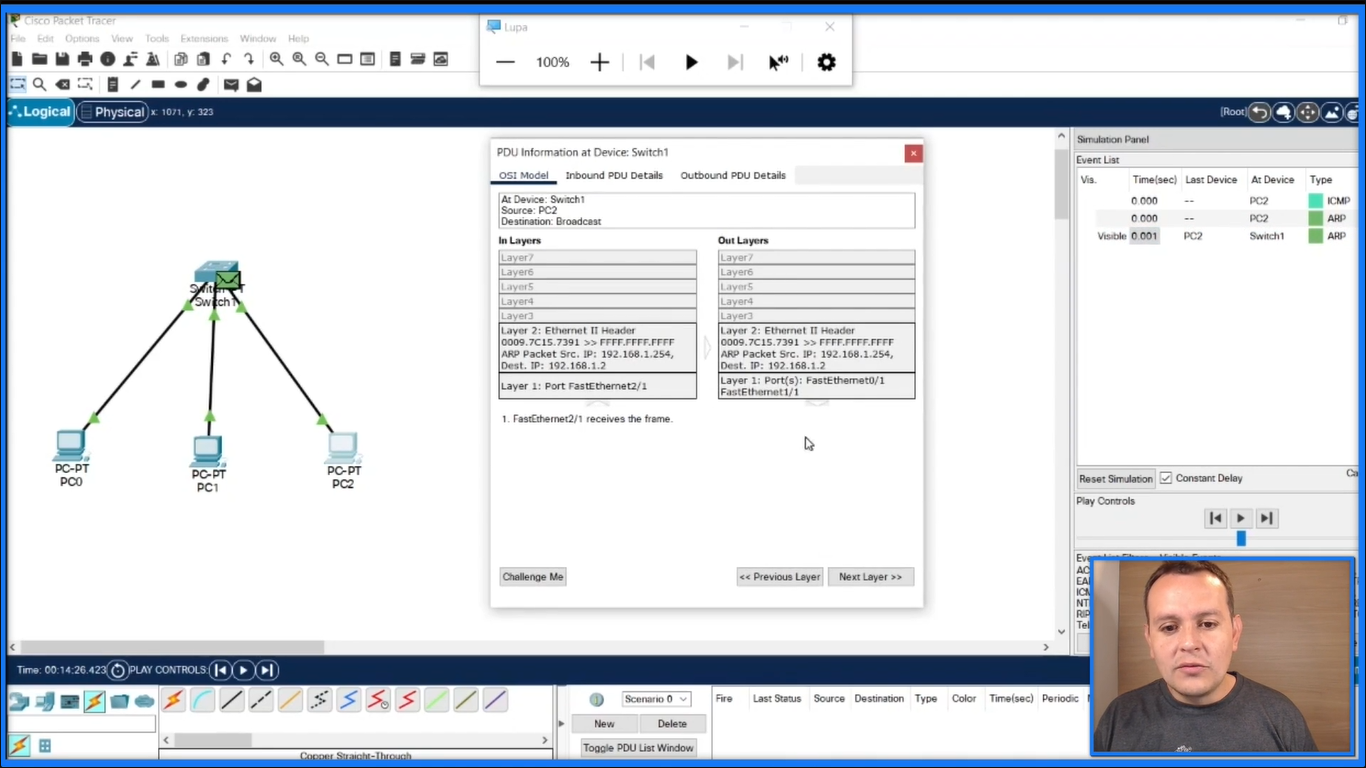Click the Next Layer button
This screenshot has width=1366, height=768.
coord(870,577)
